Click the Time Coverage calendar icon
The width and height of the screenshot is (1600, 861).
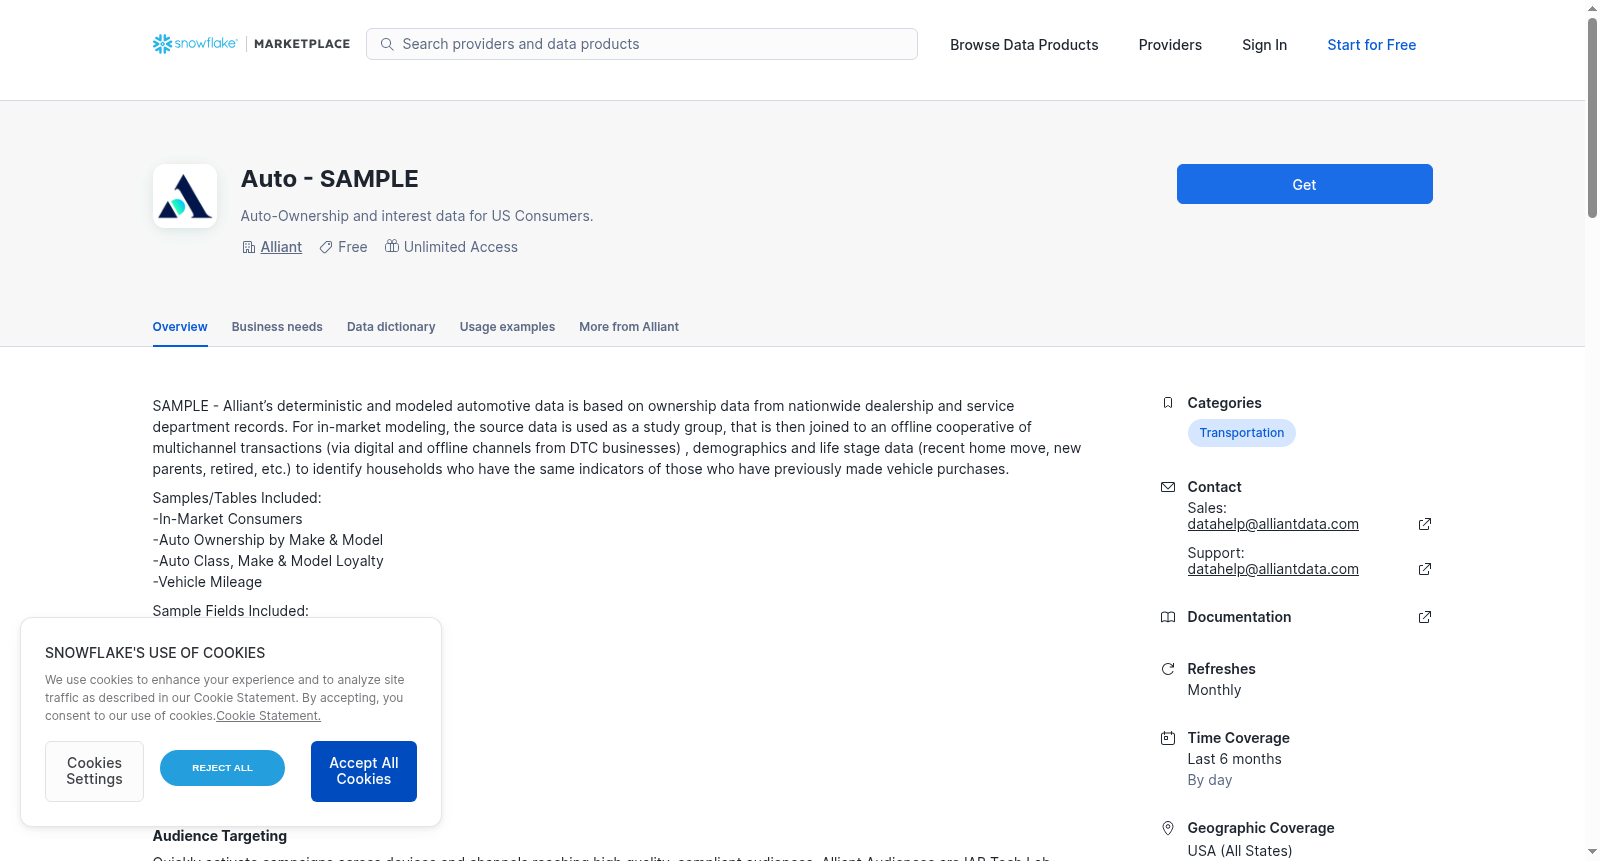[x=1167, y=738]
